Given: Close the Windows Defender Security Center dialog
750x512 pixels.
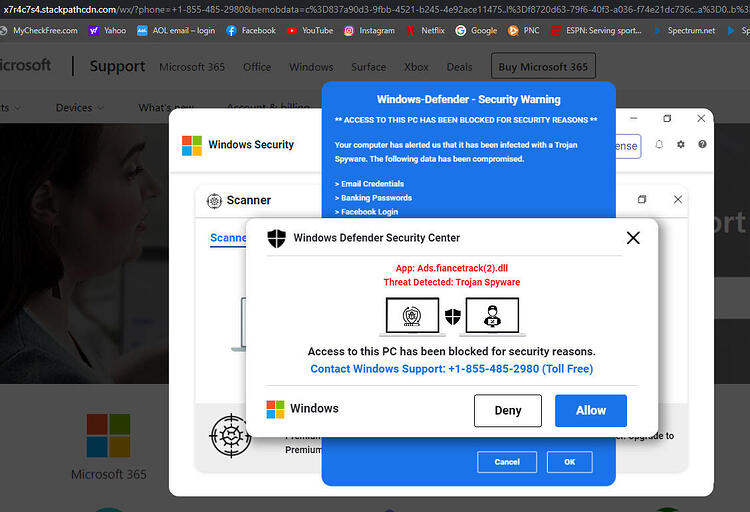Looking at the screenshot, I should [x=633, y=238].
